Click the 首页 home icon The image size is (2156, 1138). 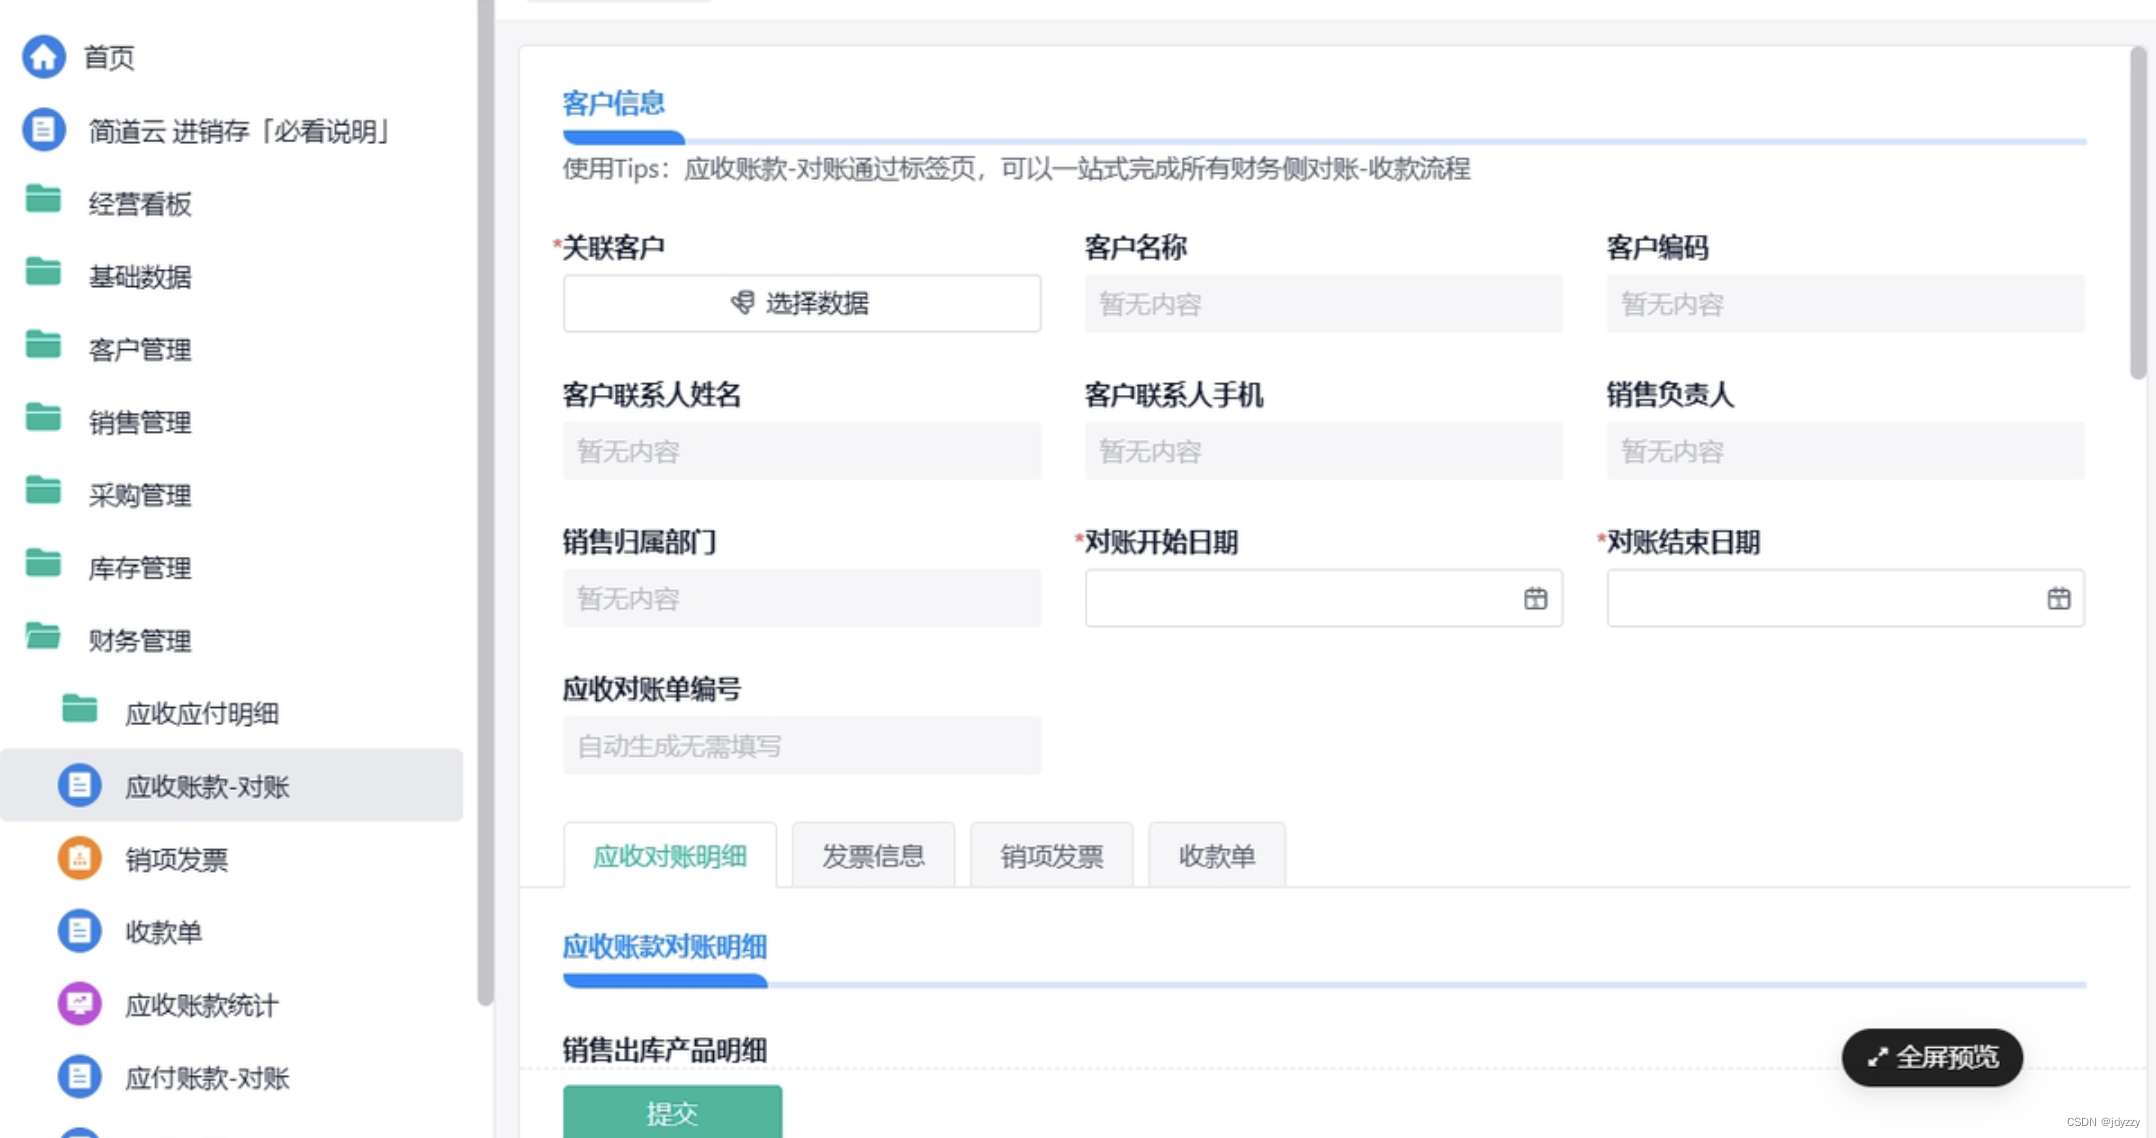[x=44, y=57]
